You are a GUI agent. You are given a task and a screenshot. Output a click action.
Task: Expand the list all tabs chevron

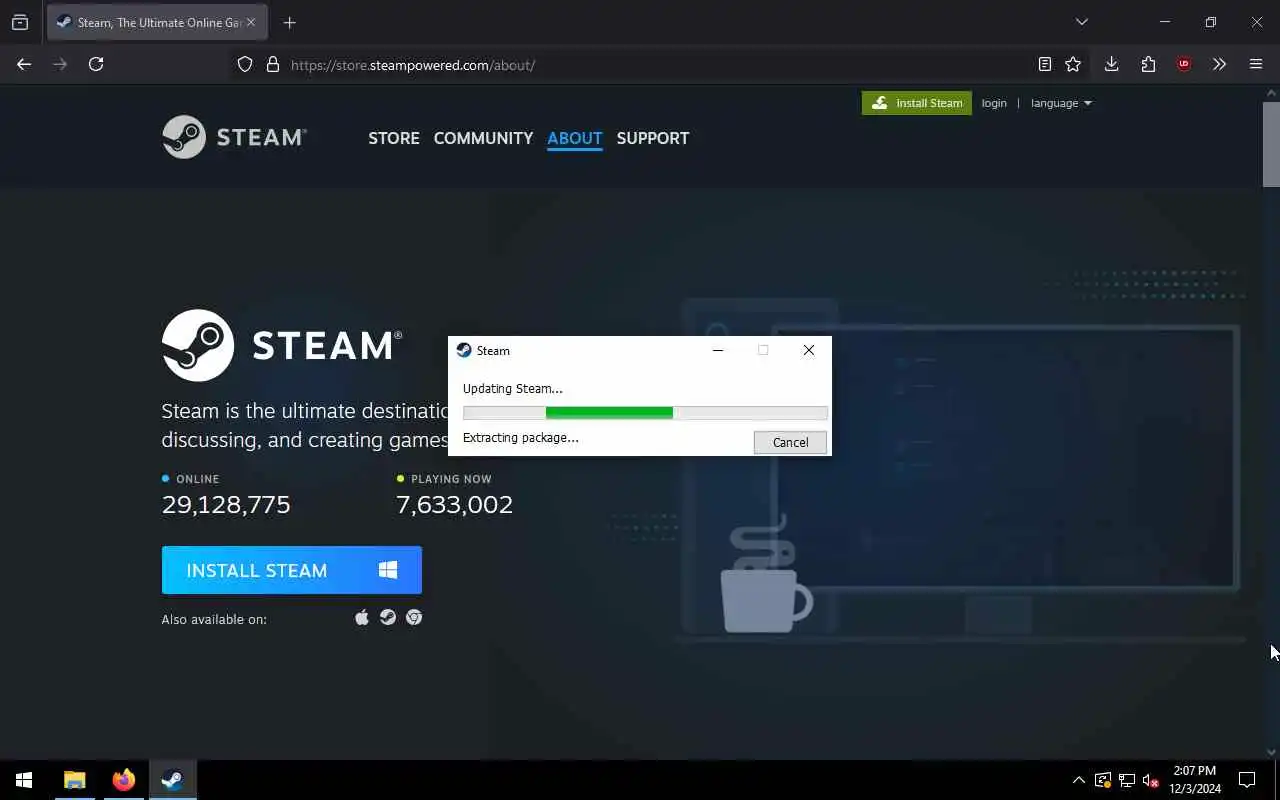(1081, 22)
